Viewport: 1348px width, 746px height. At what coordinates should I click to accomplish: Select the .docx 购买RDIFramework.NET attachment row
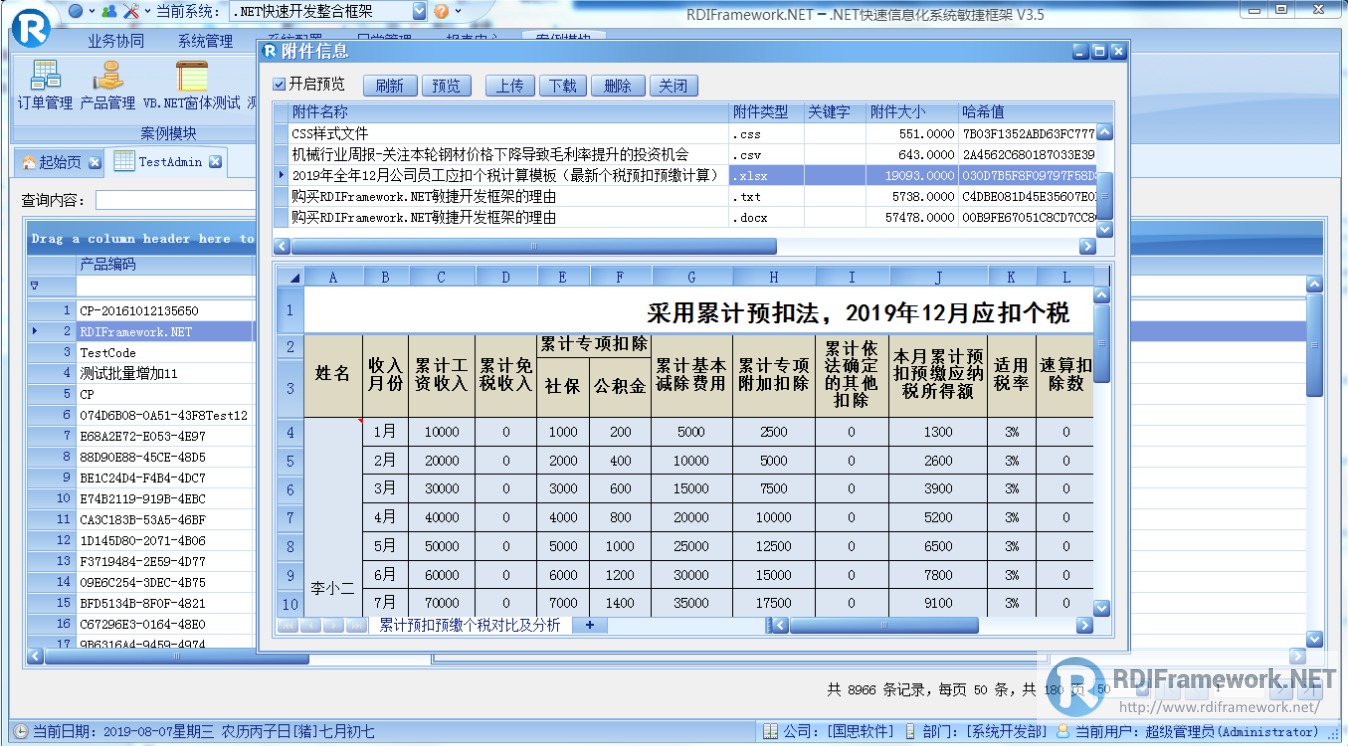686,217
